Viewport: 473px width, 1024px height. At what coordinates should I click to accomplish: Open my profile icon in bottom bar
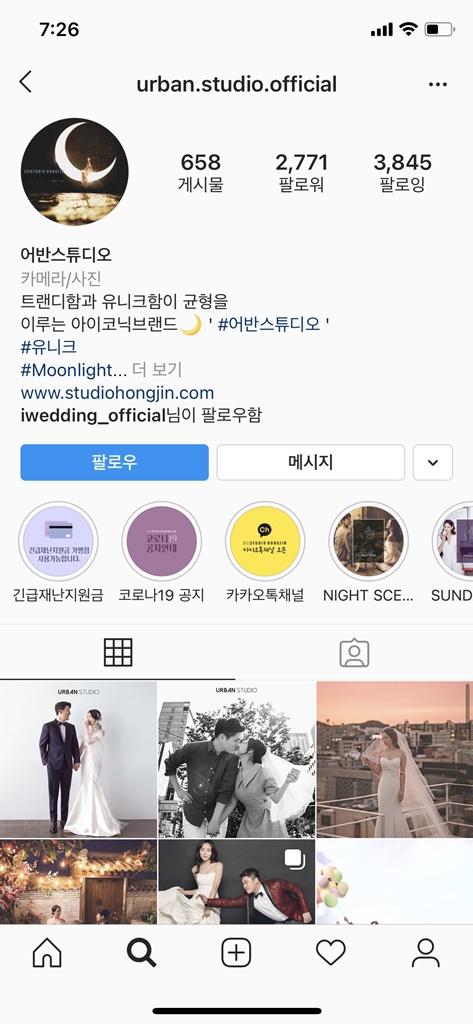pyautogui.click(x=425, y=953)
